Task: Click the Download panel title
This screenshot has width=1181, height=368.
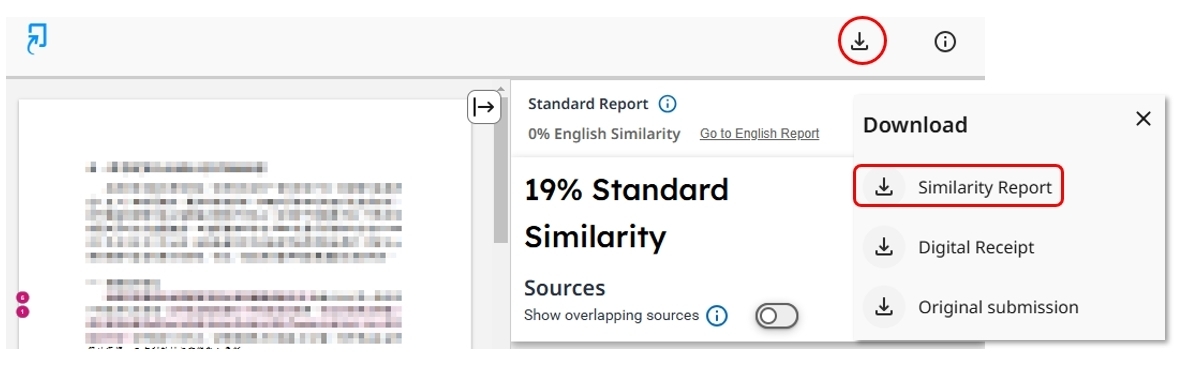Action: coord(915,124)
